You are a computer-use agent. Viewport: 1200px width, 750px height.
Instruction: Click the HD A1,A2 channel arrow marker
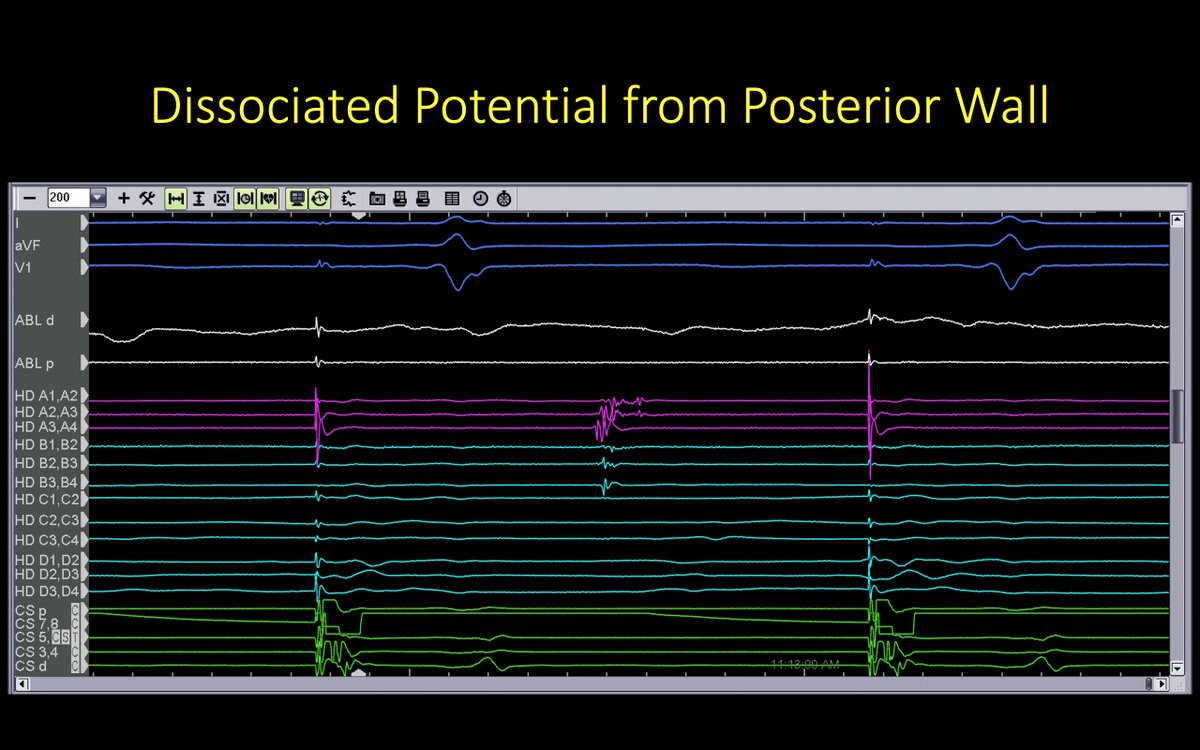point(84,396)
